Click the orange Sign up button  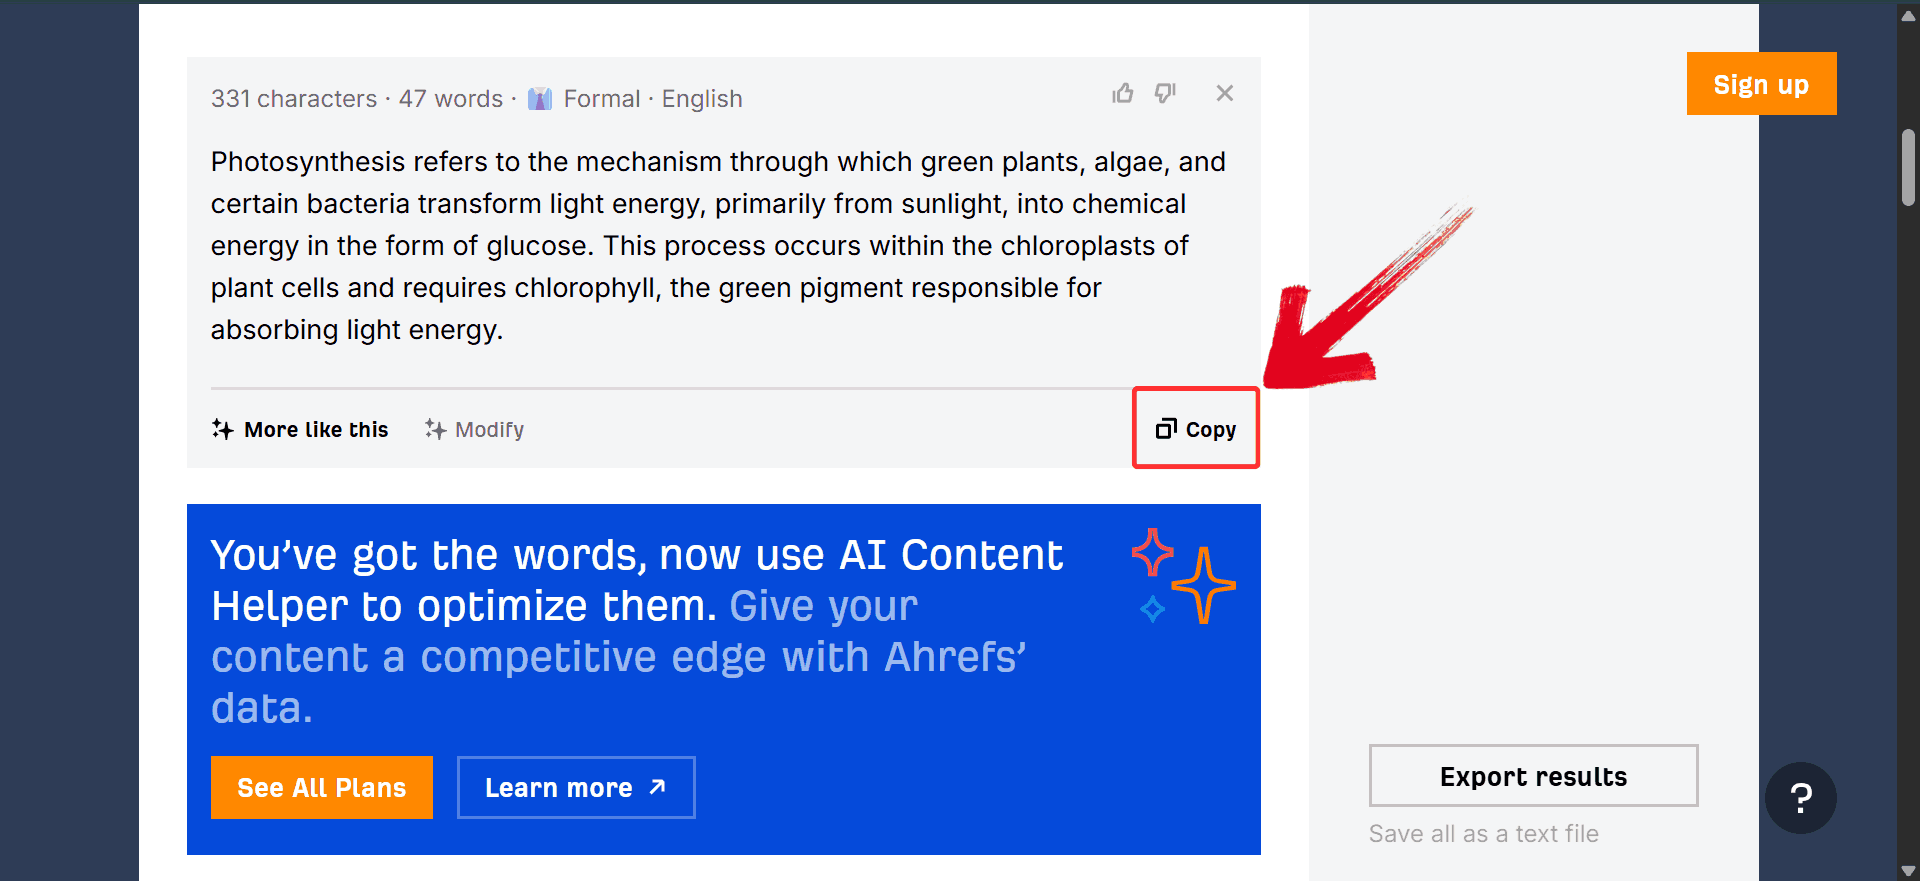tap(1761, 84)
